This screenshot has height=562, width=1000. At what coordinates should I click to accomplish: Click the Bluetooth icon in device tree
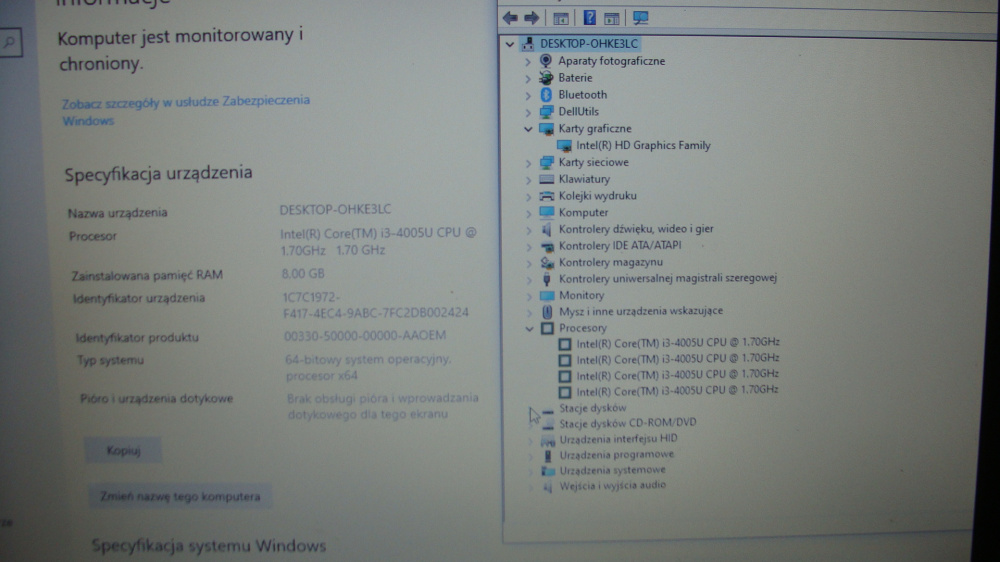[x=546, y=95]
